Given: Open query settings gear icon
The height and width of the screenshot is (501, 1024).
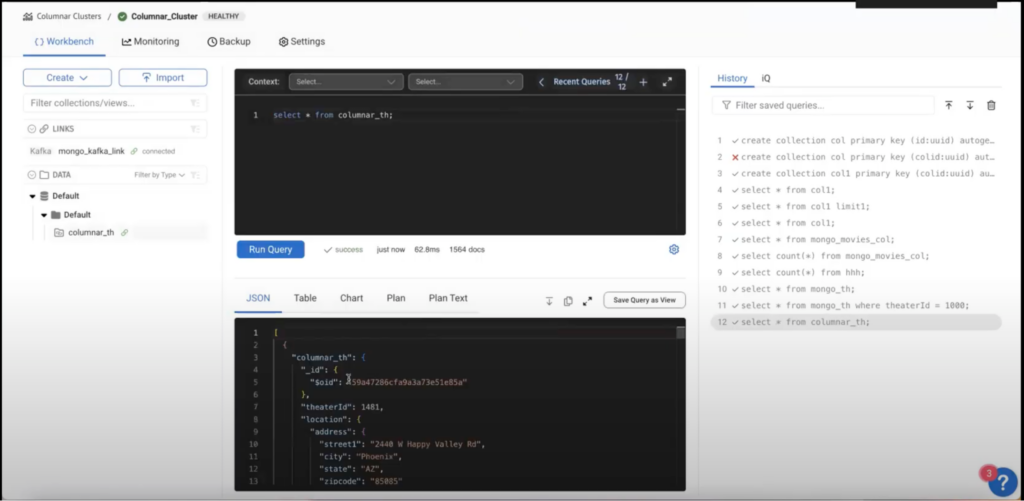Looking at the screenshot, I should pos(674,250).
